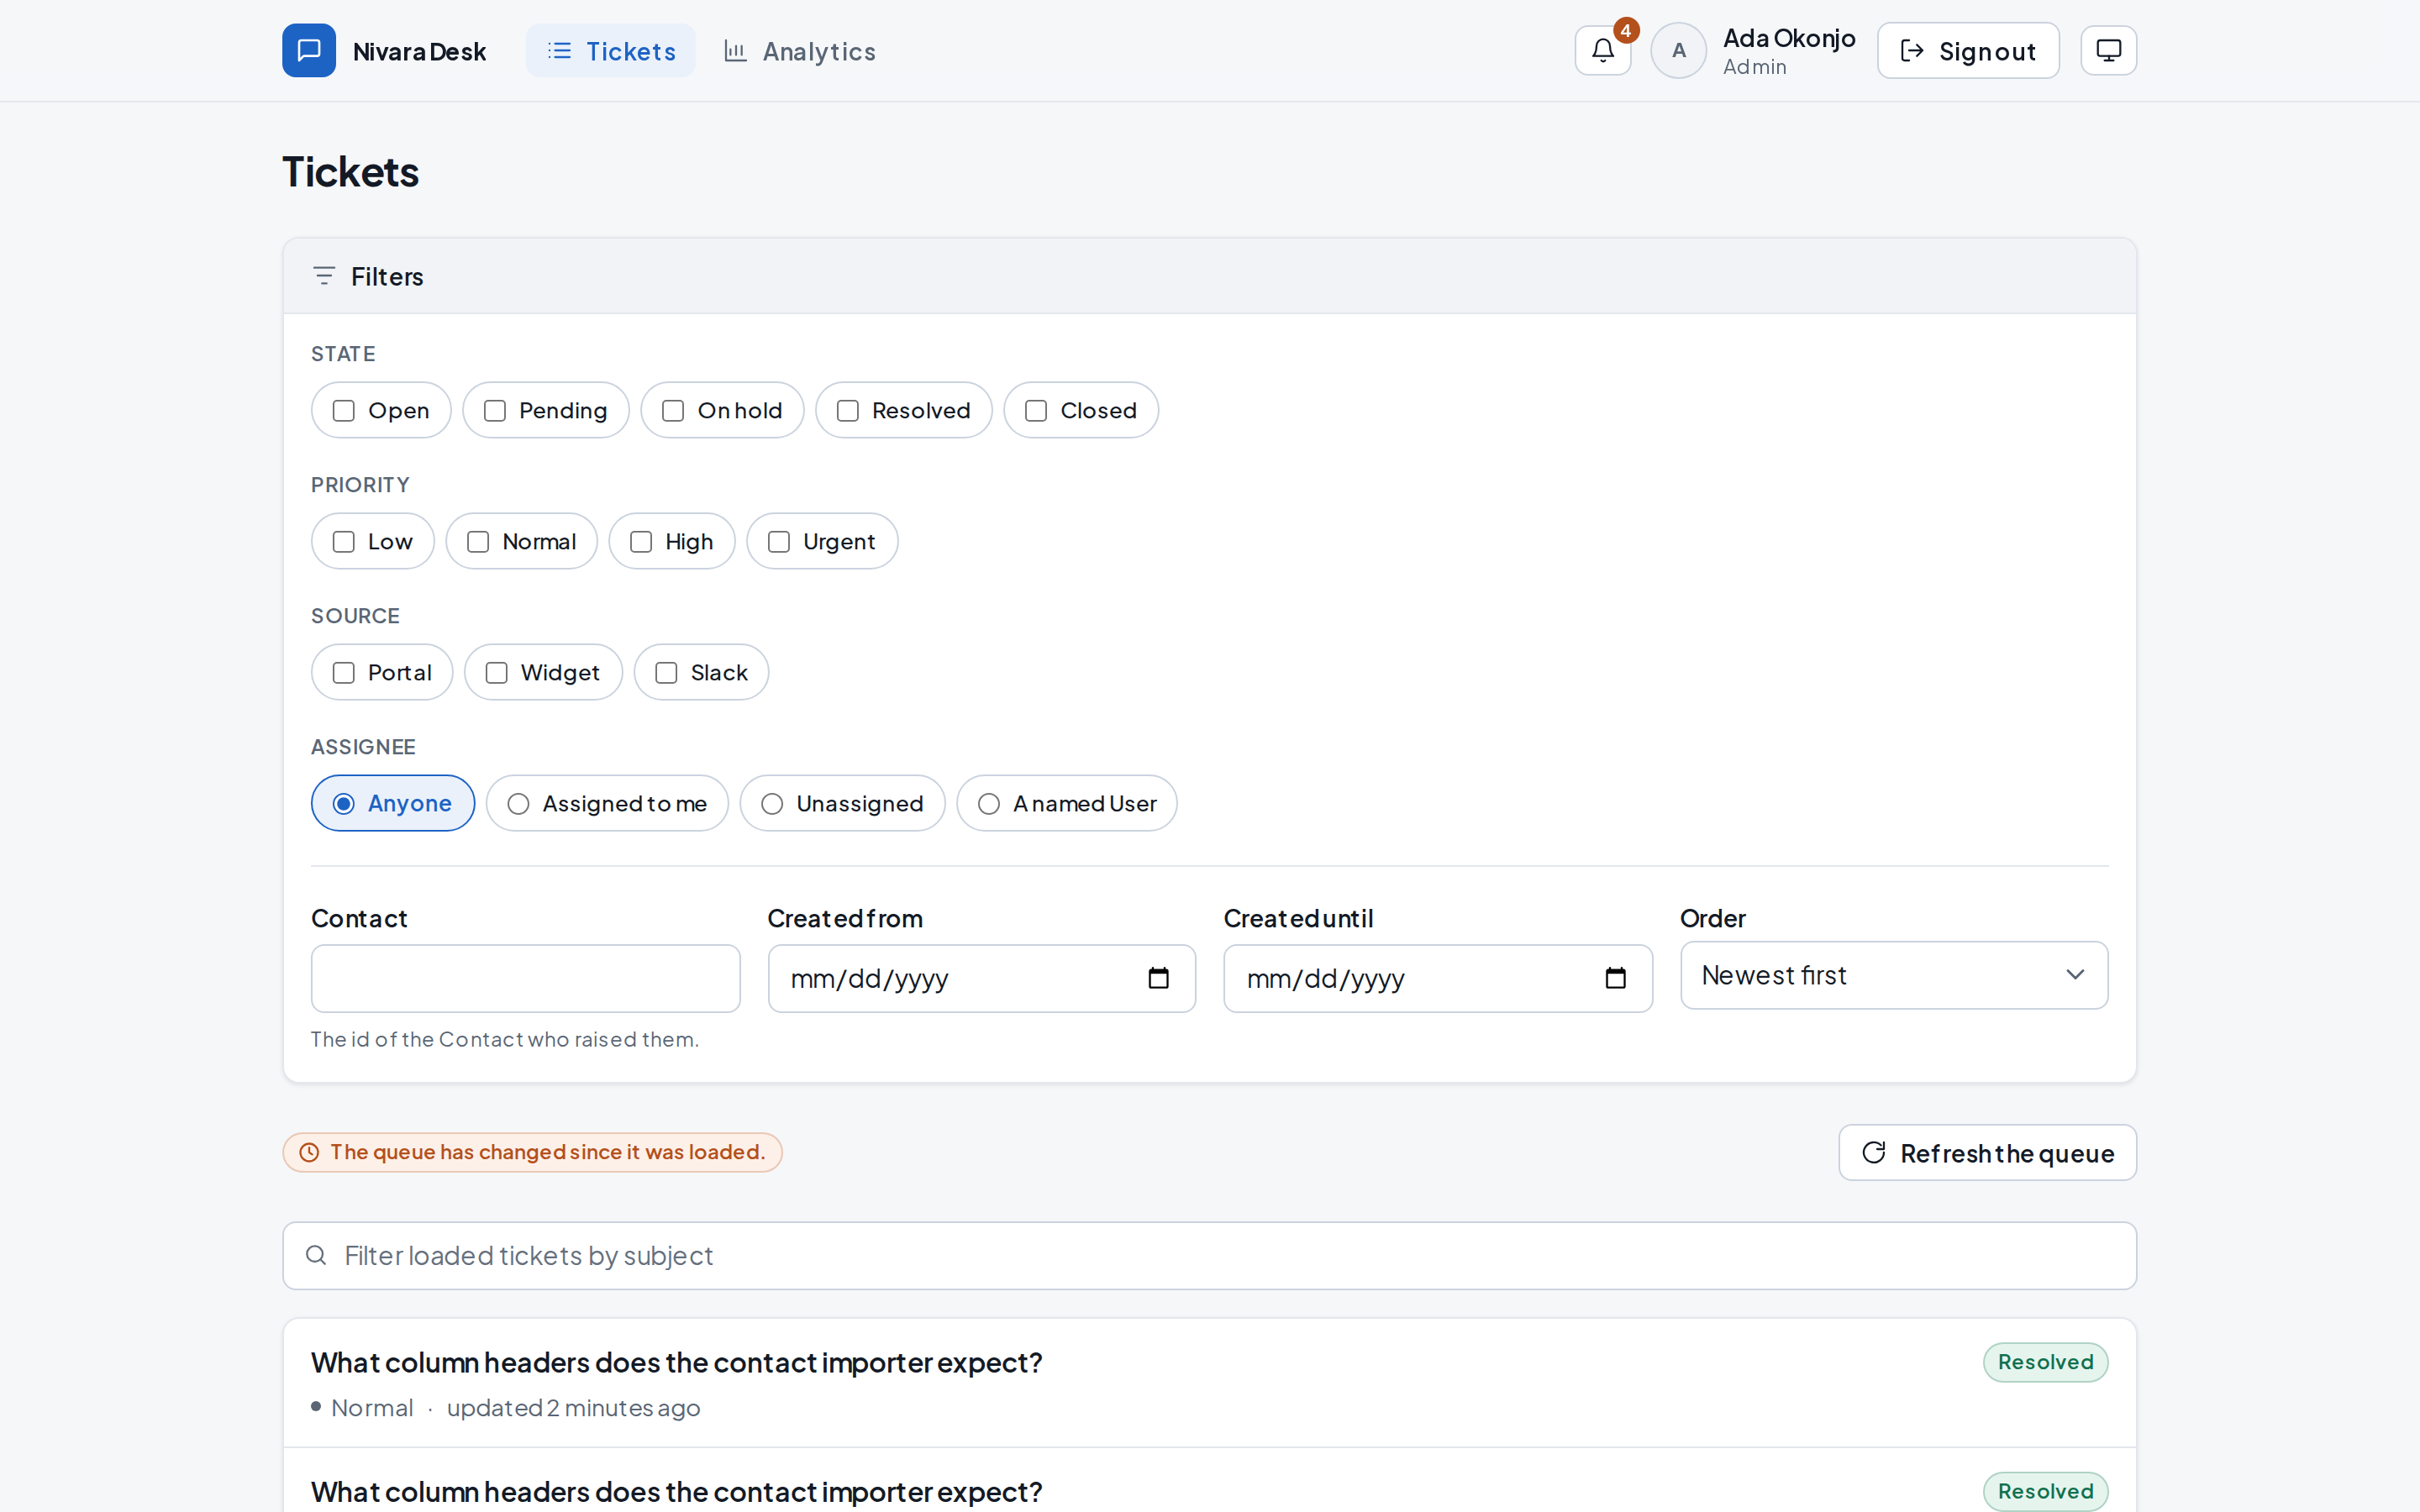Sign out of the account
2420x1512 pixels.
tap(1968, 50)
